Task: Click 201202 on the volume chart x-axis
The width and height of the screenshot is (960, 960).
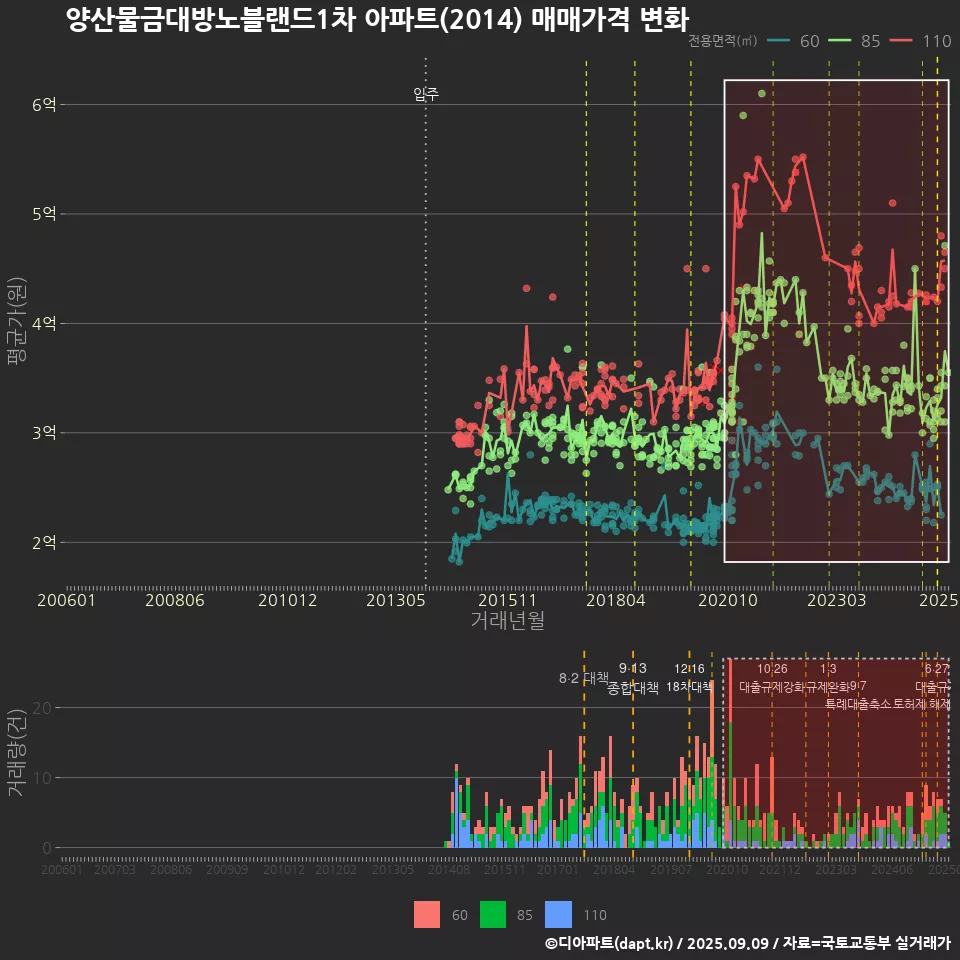Action: tap(336, 869)
